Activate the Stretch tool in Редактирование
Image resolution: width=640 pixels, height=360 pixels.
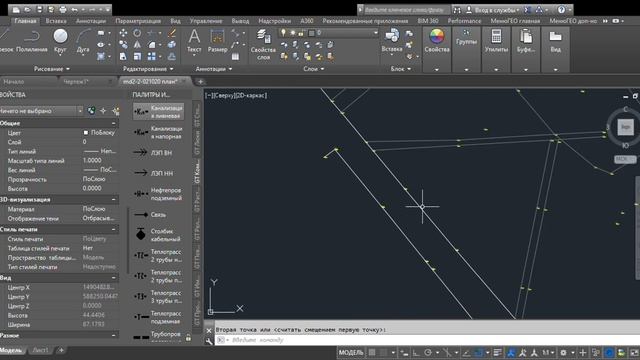123,56
